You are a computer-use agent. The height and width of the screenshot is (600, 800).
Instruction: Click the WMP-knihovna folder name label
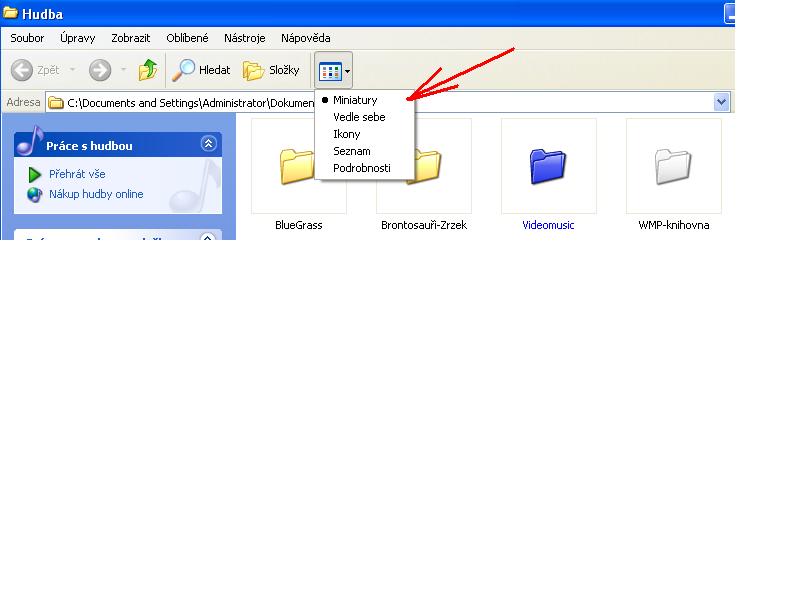(673, 225)
